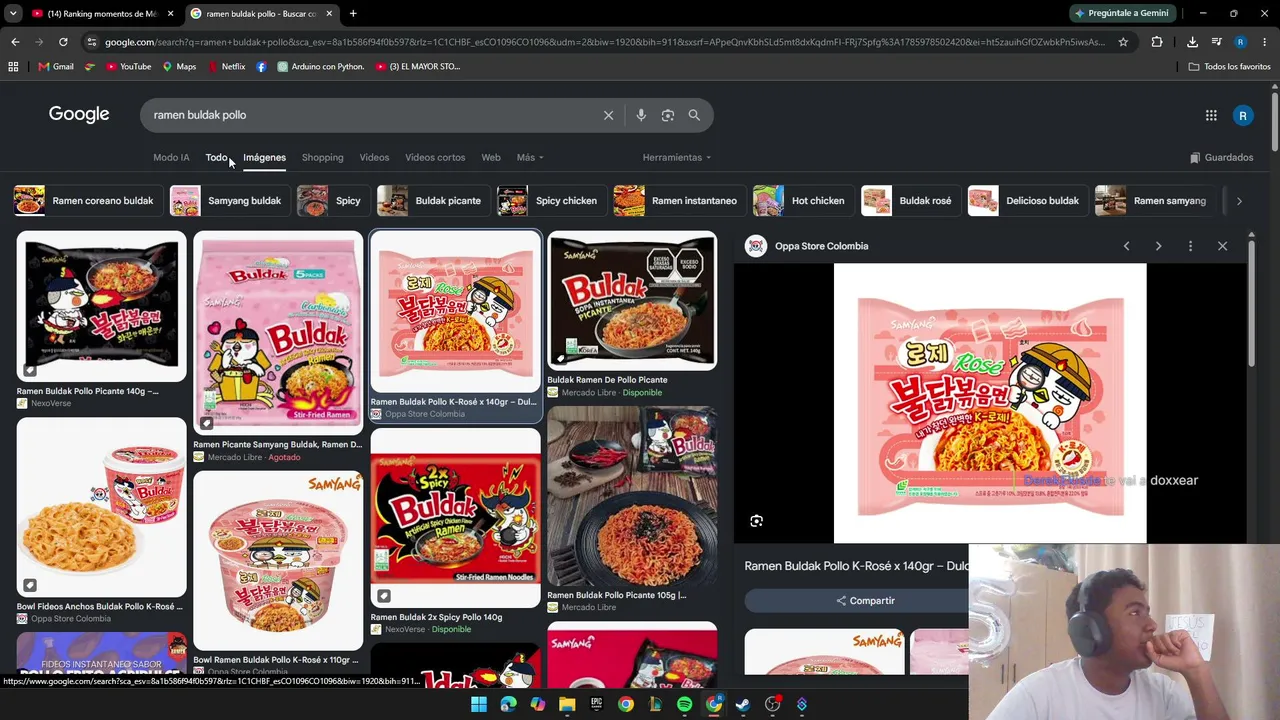1280x720 pixels.
Task: Reload the page in Chrome
Action: point(63,42)
